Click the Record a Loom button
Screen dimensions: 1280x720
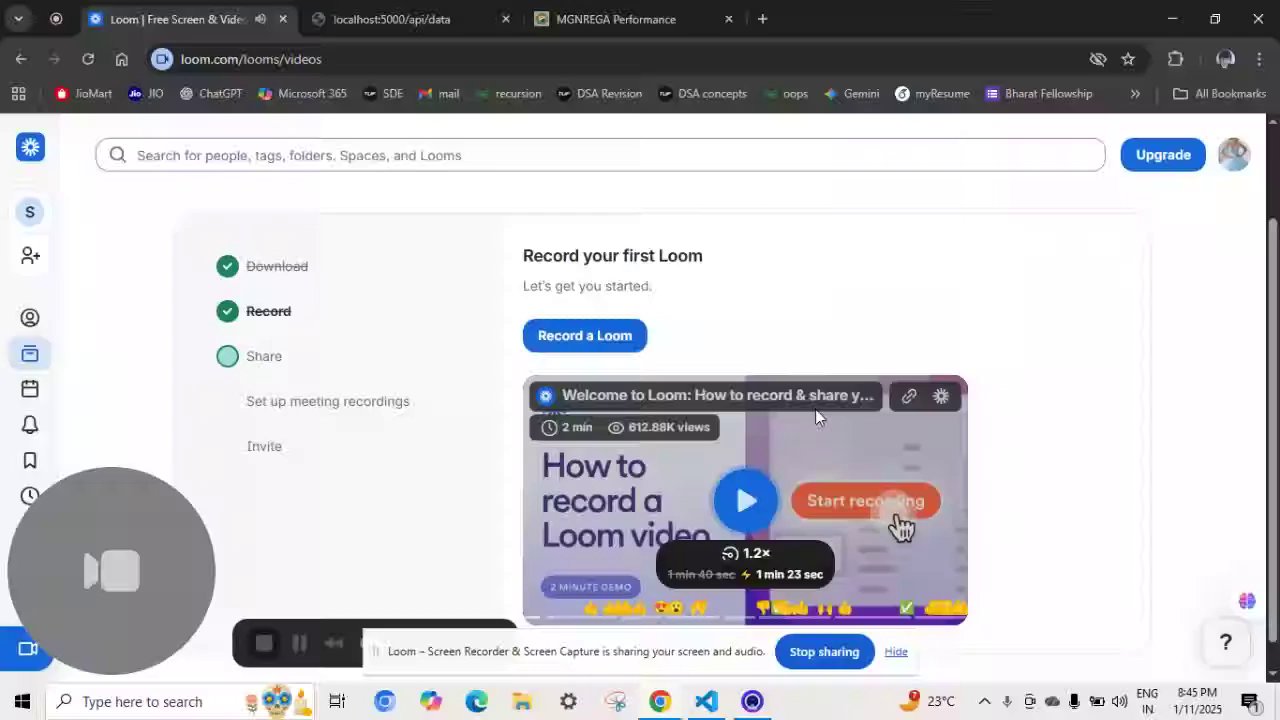(585, 336)
